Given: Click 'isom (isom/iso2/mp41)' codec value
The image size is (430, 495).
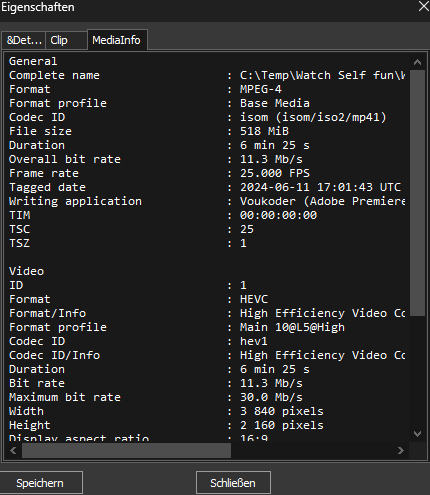Looking at the screenshot, I should [313, 117].
